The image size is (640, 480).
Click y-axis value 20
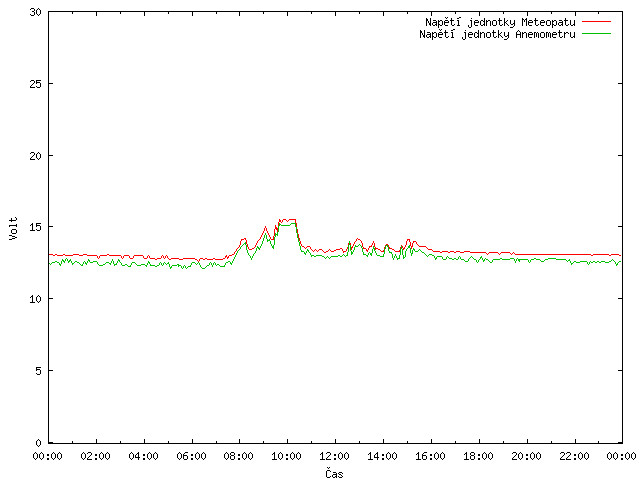pos(36,156)
